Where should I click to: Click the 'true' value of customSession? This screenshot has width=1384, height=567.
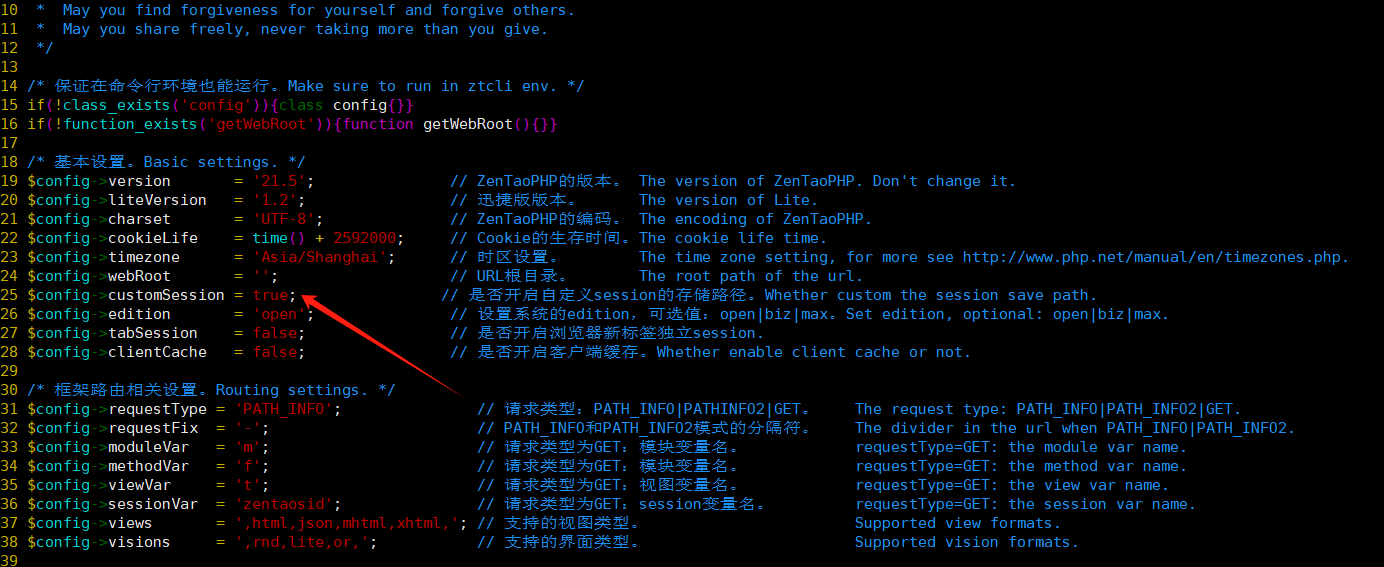point(270,295)
